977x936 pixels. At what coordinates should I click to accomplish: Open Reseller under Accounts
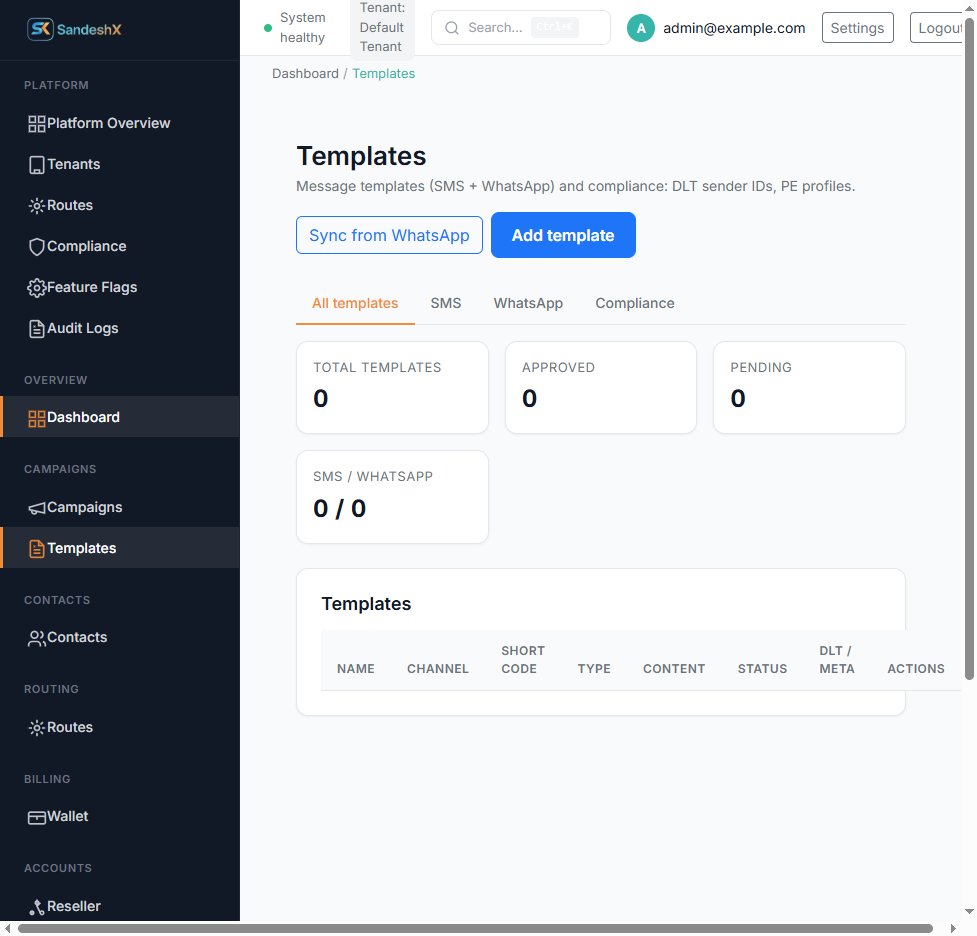pos(120,907)
